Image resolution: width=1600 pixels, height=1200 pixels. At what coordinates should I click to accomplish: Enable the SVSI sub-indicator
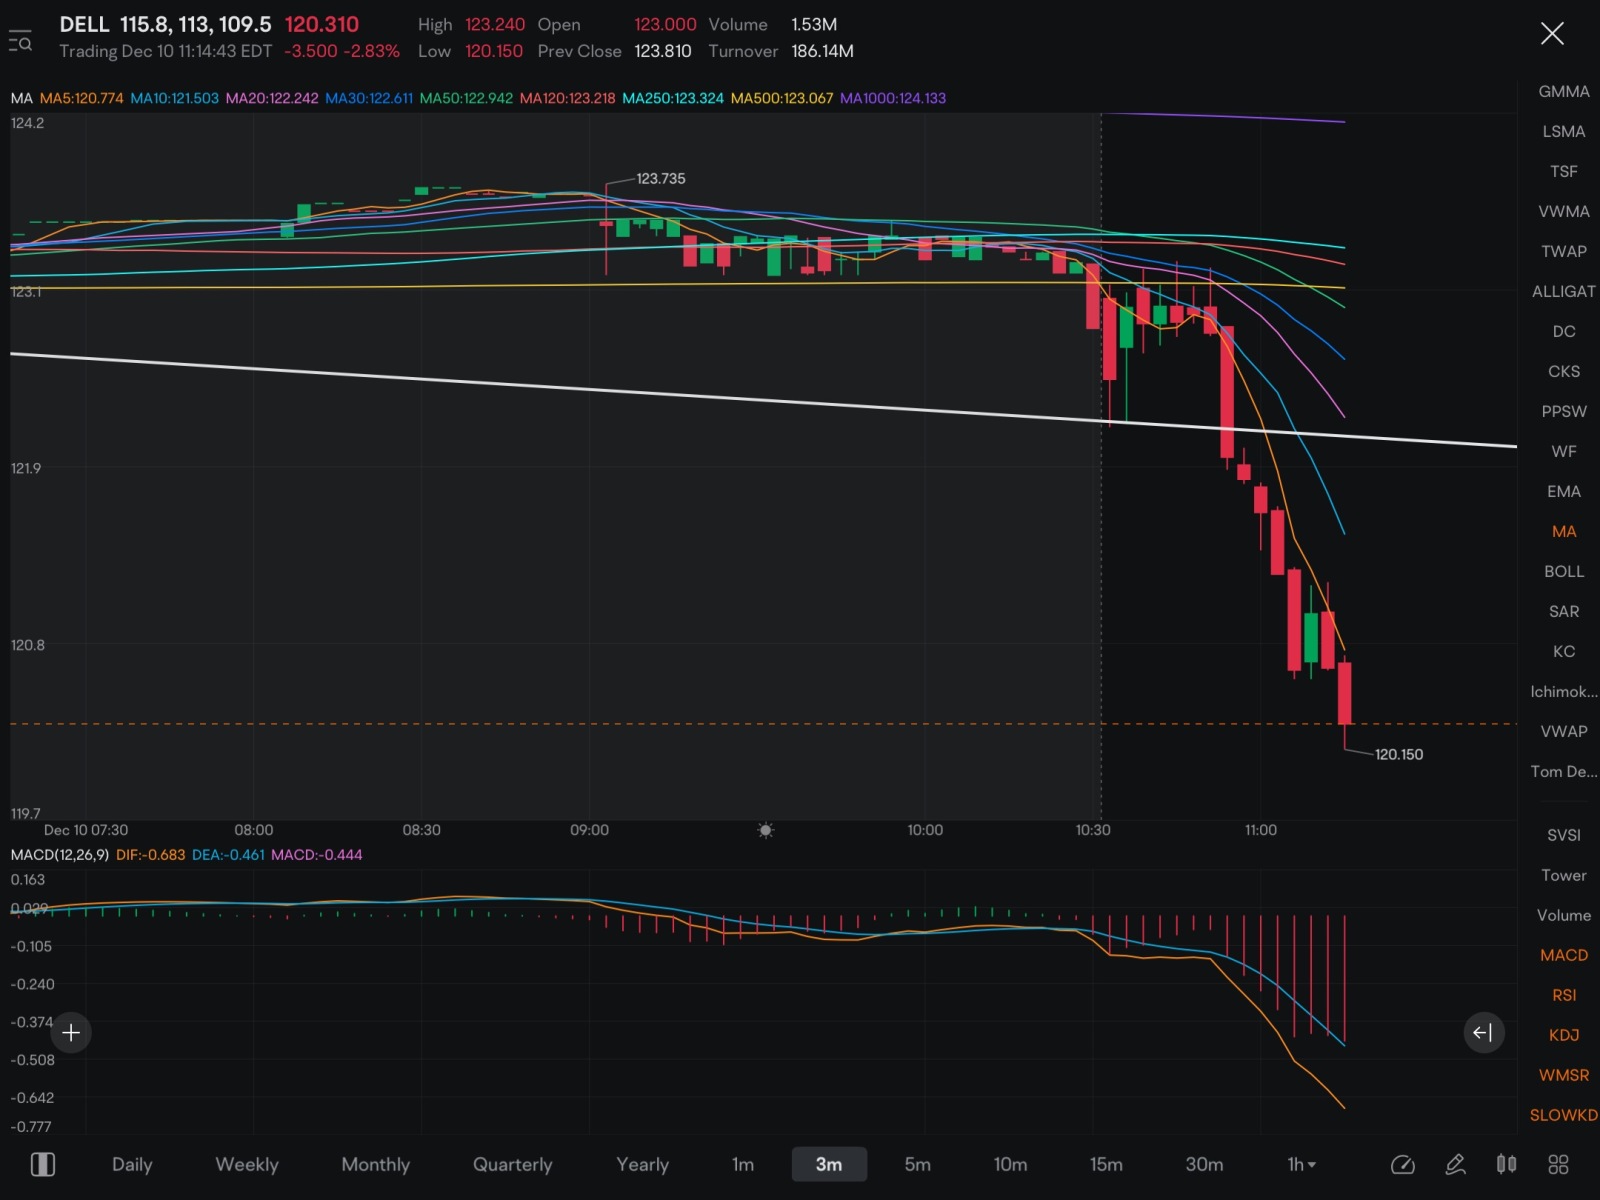coord(1564,835)
